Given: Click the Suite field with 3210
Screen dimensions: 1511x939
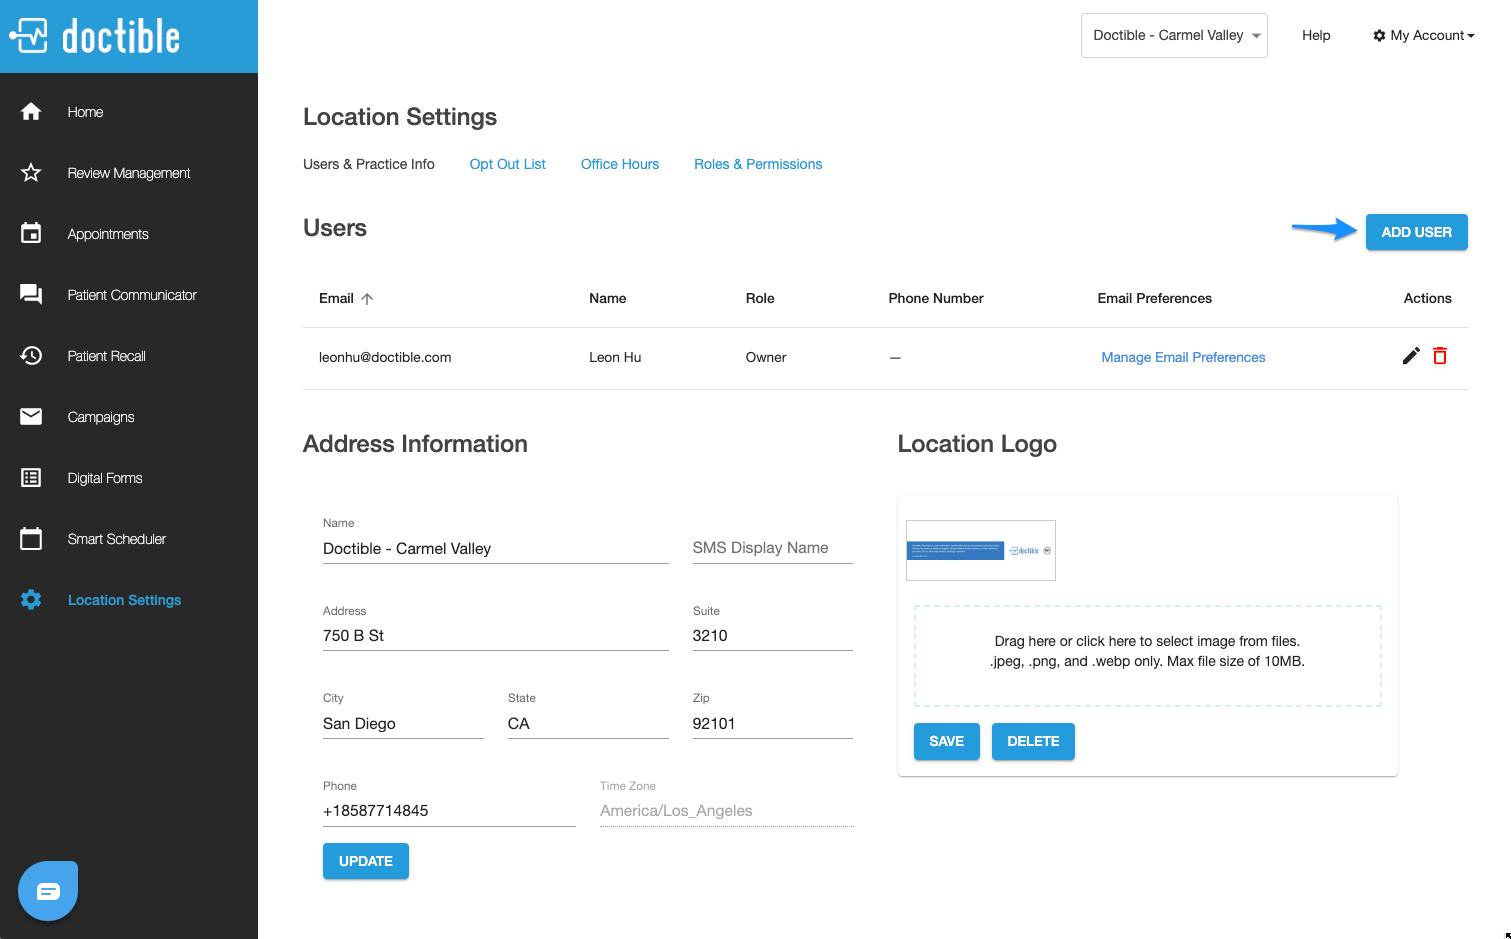Looking at the screenshot, I should pyautogui.click(x=773, y=636).
